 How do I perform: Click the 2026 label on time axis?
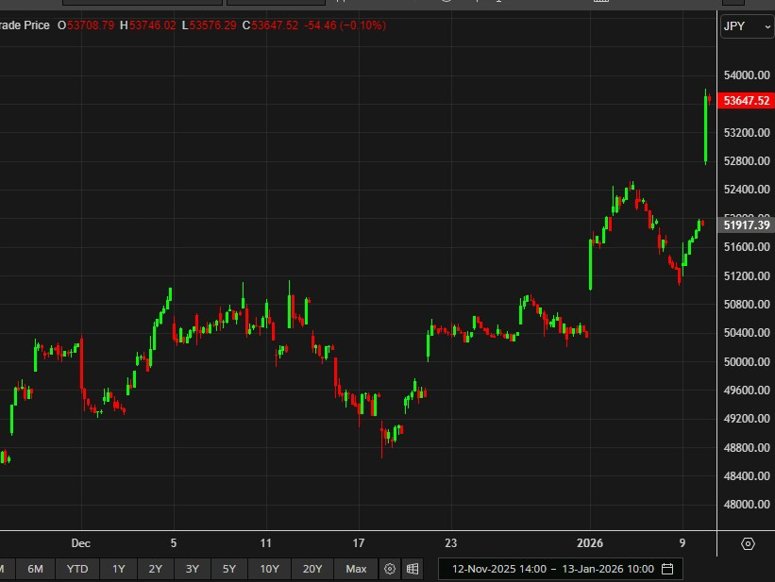tap(590, 543)
